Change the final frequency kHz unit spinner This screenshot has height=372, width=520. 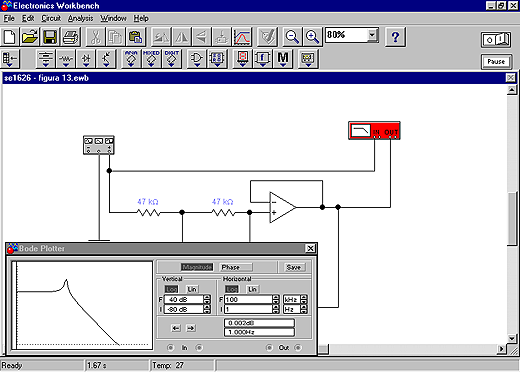[x=304, y=299]
